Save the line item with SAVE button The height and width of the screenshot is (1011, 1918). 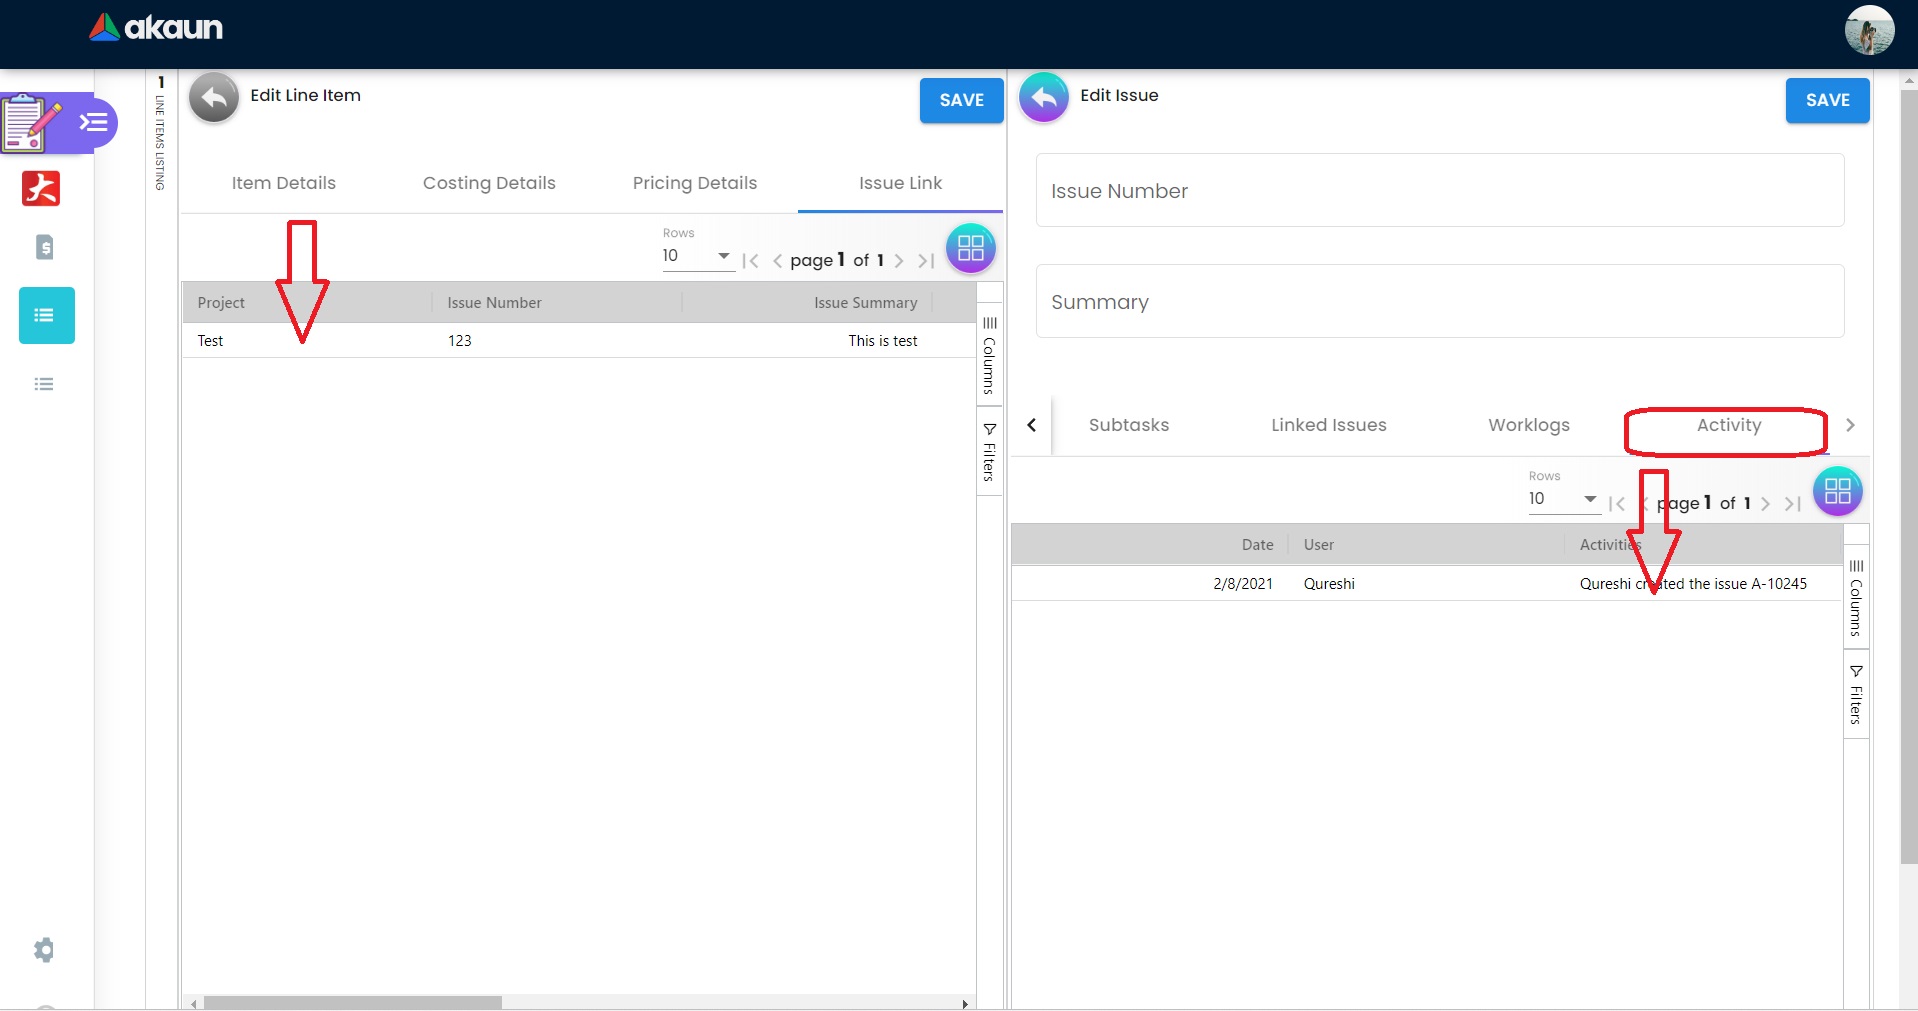[x=961, y=100]
